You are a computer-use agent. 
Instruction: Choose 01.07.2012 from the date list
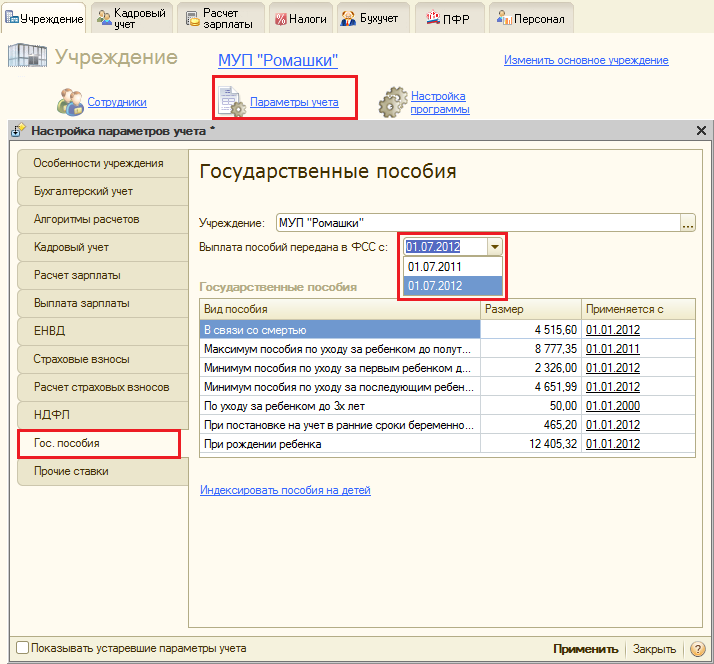(453, 286)
